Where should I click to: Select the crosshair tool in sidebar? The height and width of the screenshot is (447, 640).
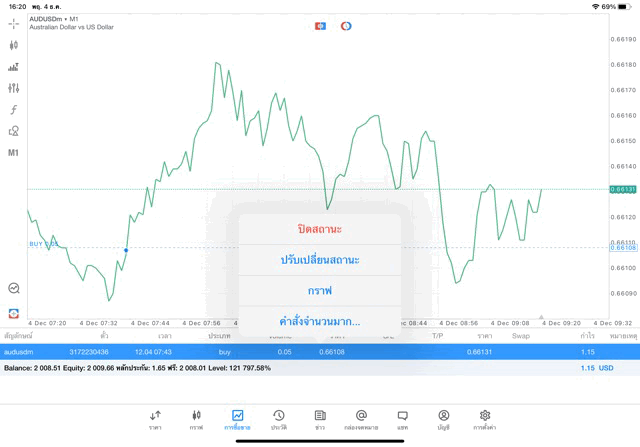[14, 23]
